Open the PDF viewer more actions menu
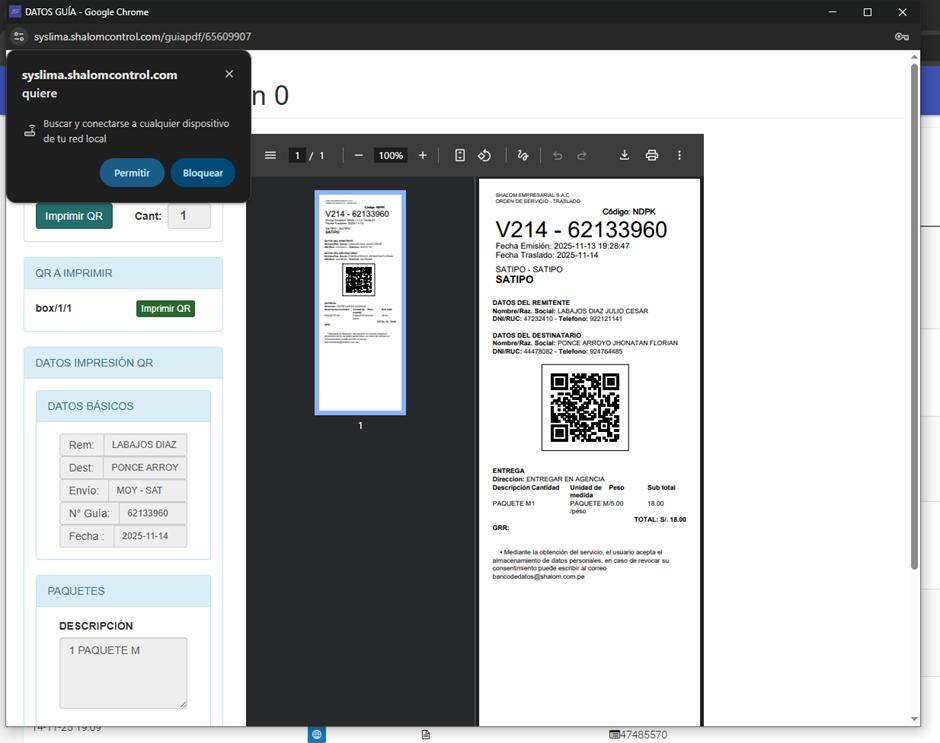The height and width of the screenshot is (743, 940). pos(679,155)
